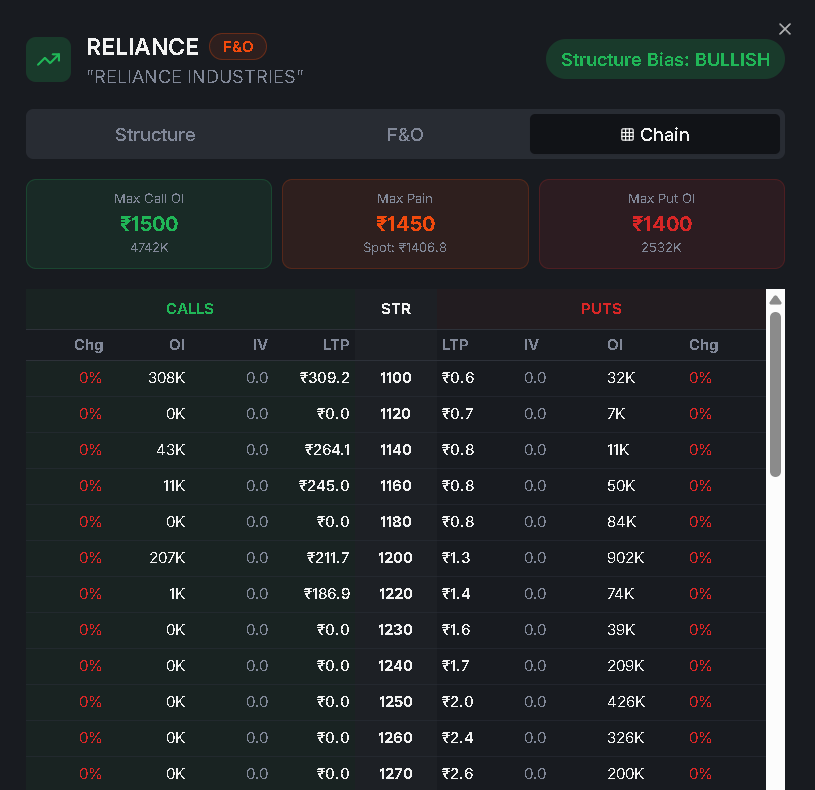The width and height of the screenshot is (815, 790).
Task: Click the grid icon in Chain tab
Action: pyautogui.click(x=627, y=135)
